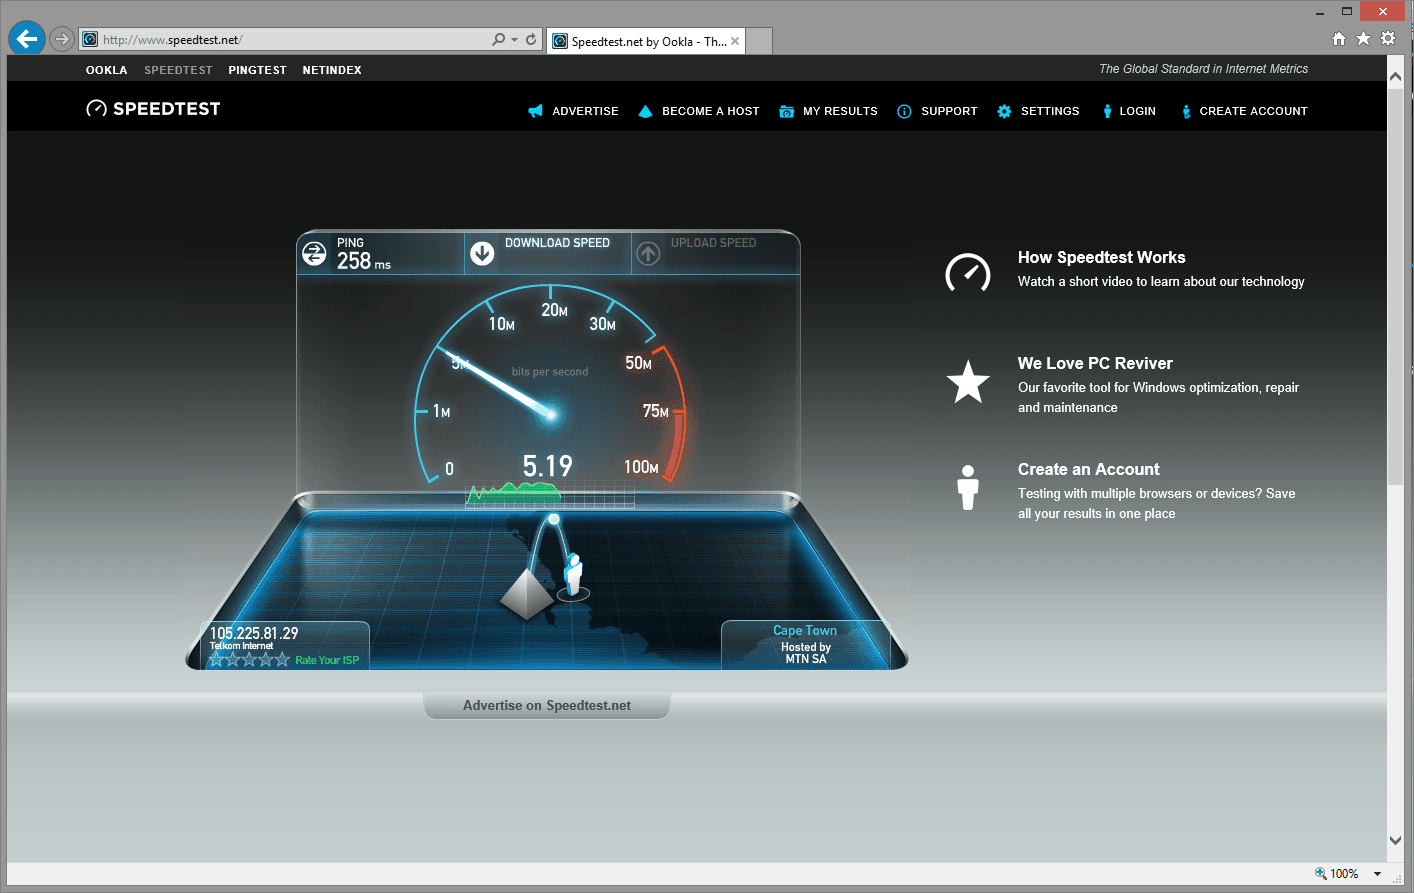
Task: Minimize the browser window
Action: tap(1320, 12)
